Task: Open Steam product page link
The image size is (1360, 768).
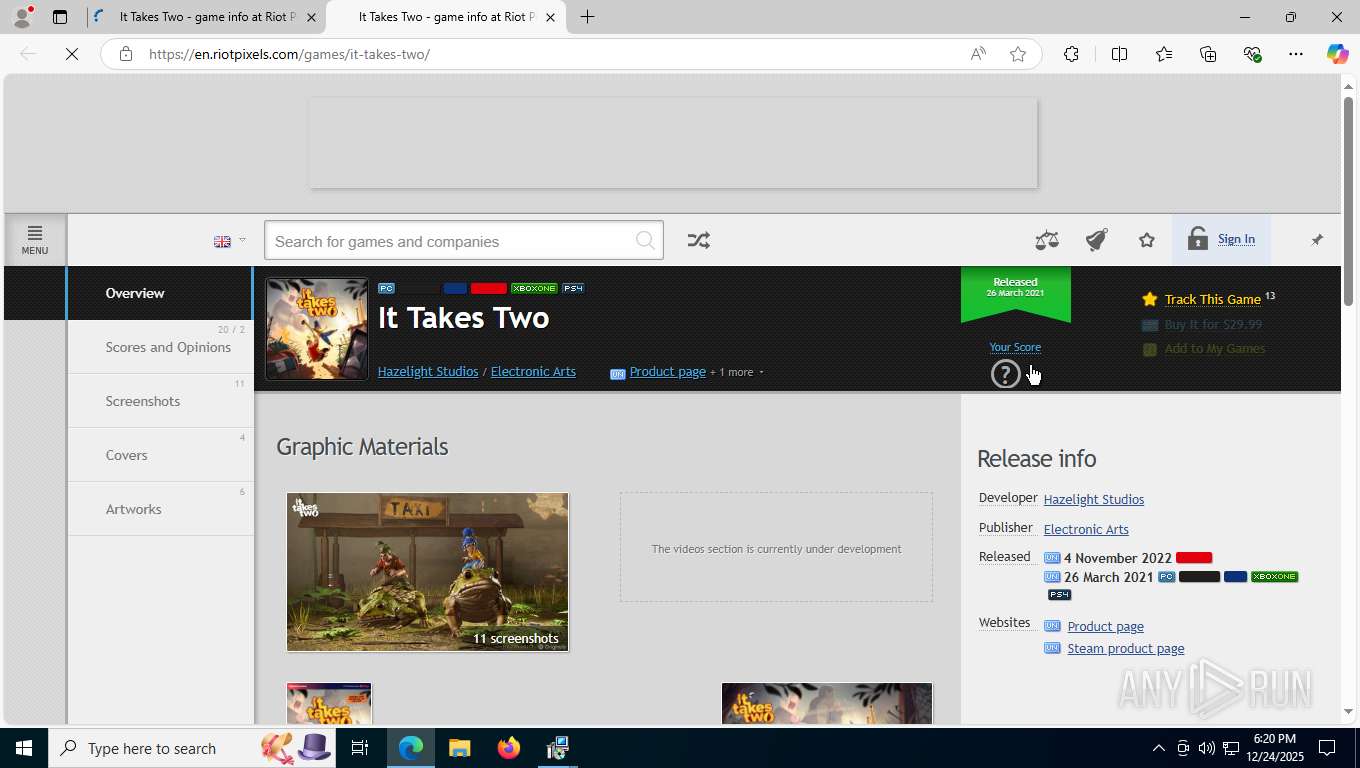Action: (x=1125, y=648)
